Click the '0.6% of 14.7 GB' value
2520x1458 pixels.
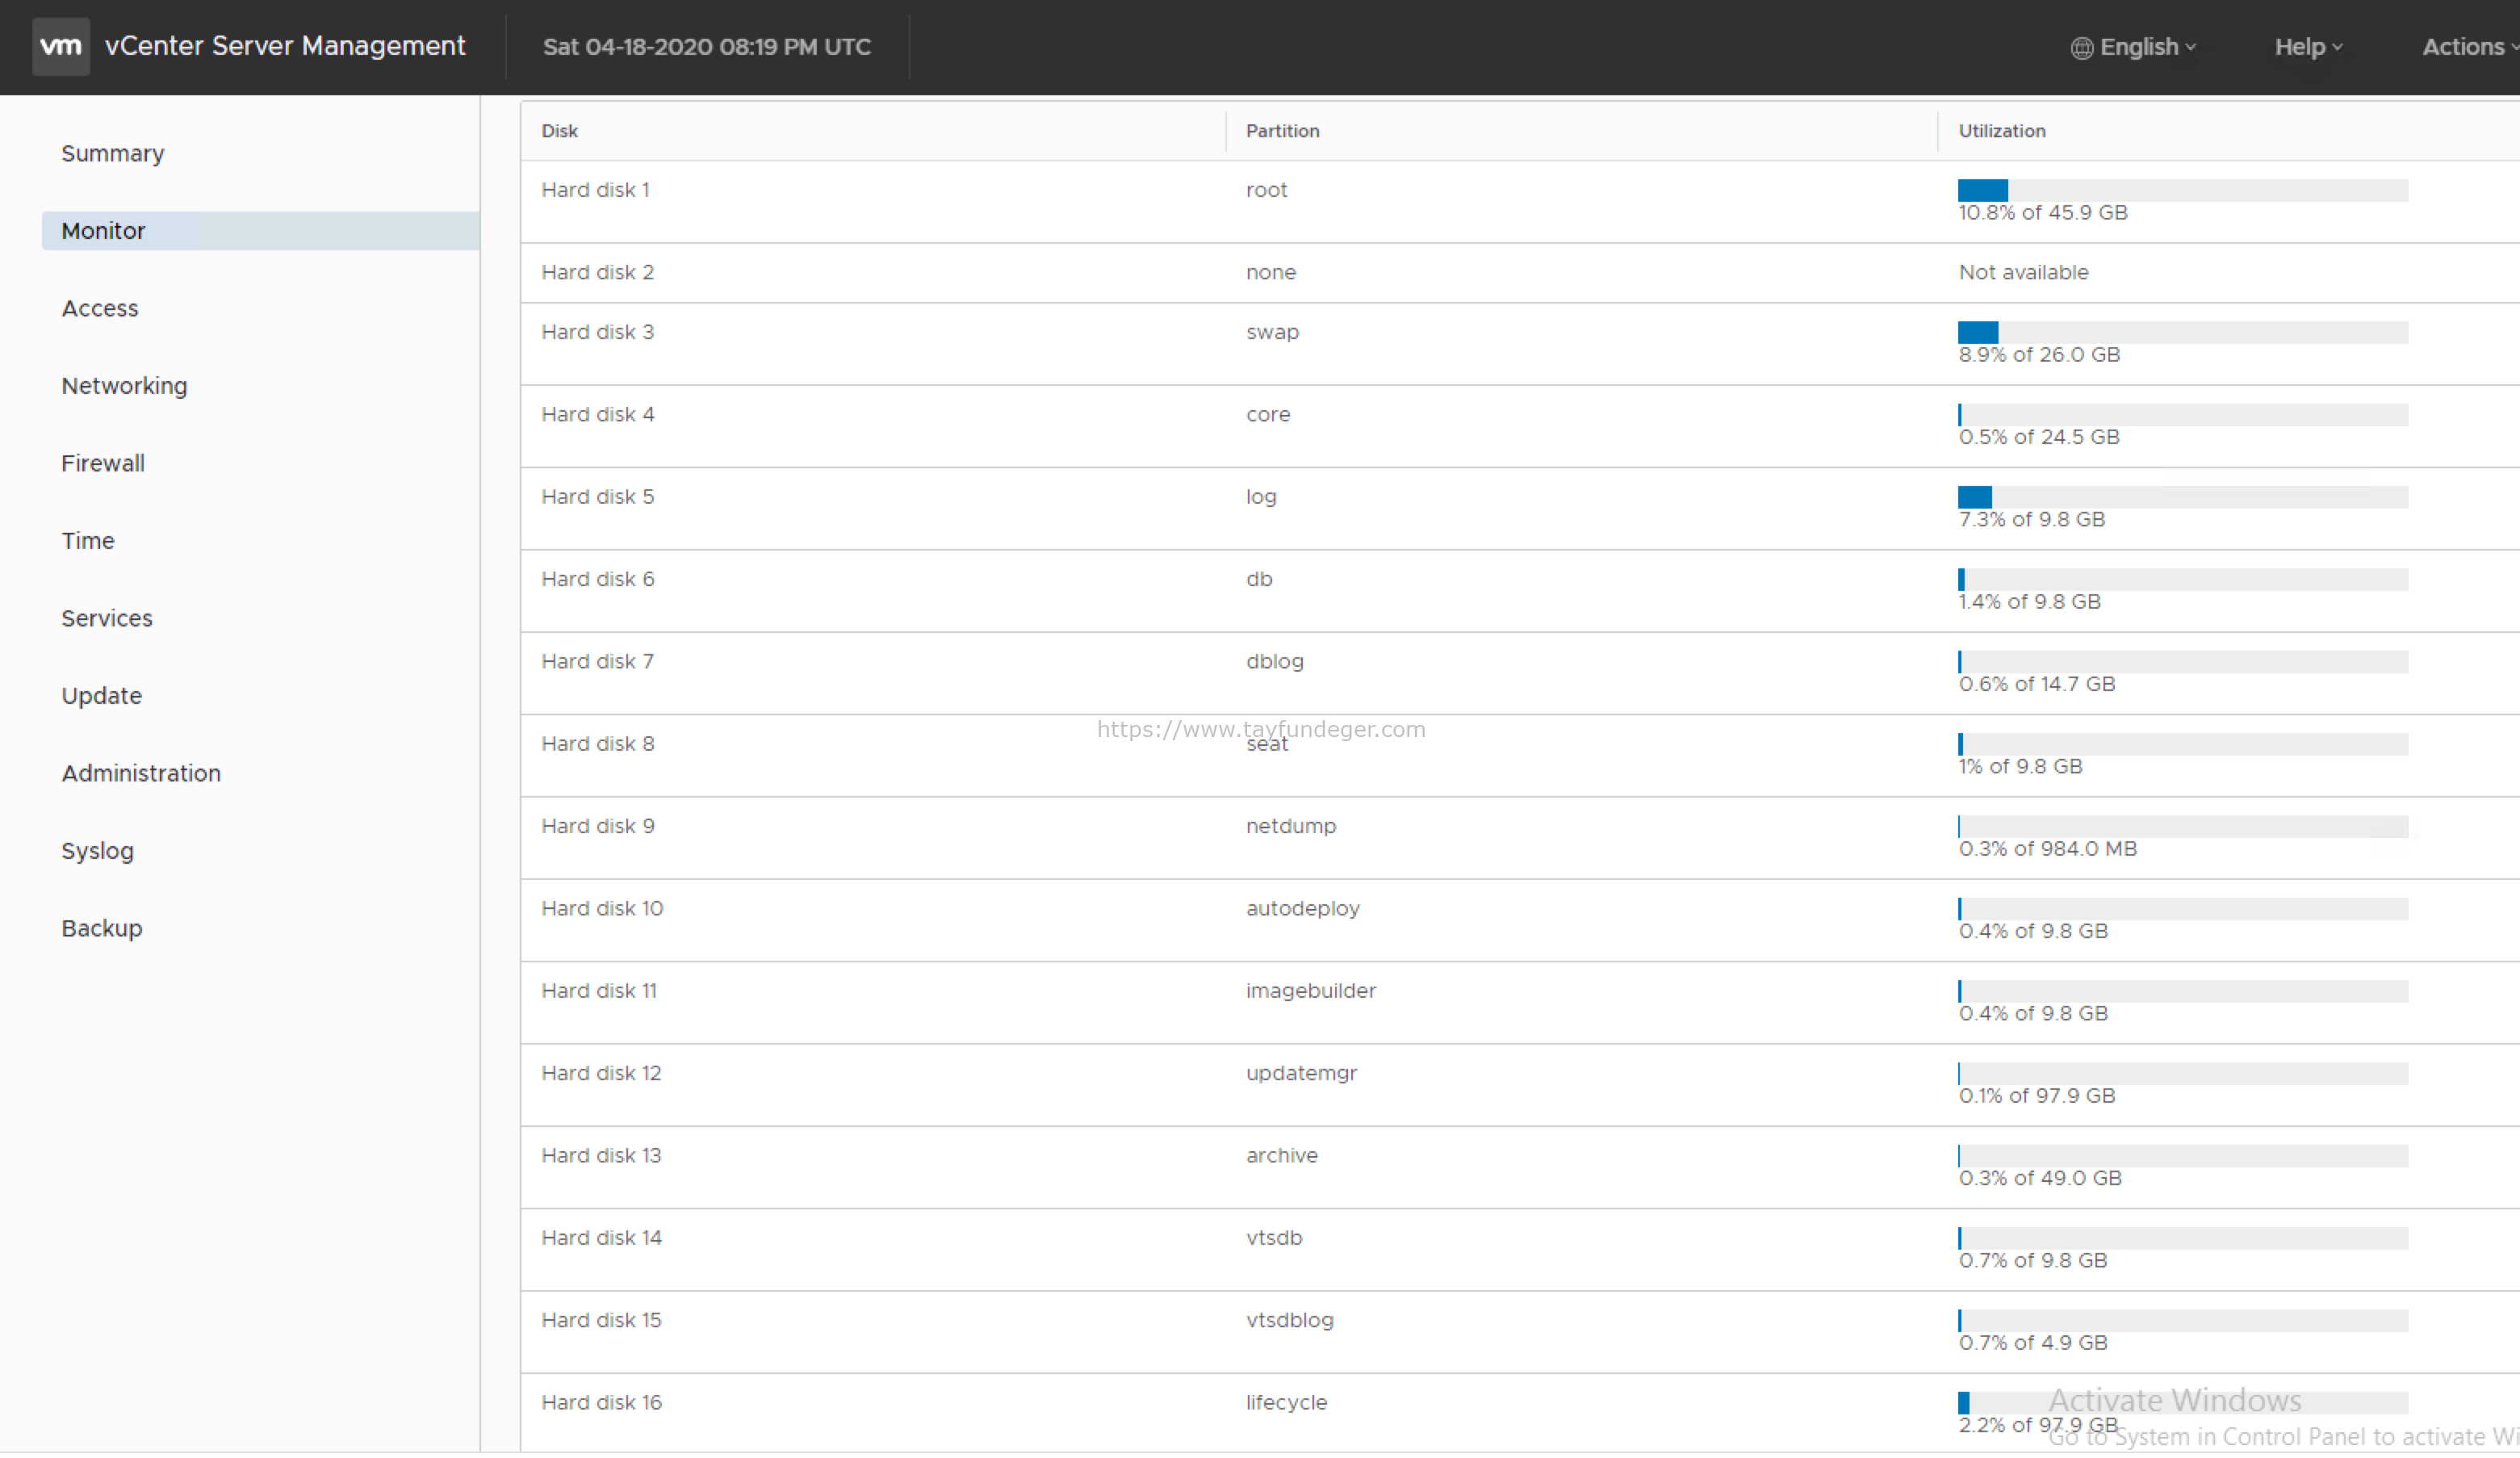click(2037, 684)
